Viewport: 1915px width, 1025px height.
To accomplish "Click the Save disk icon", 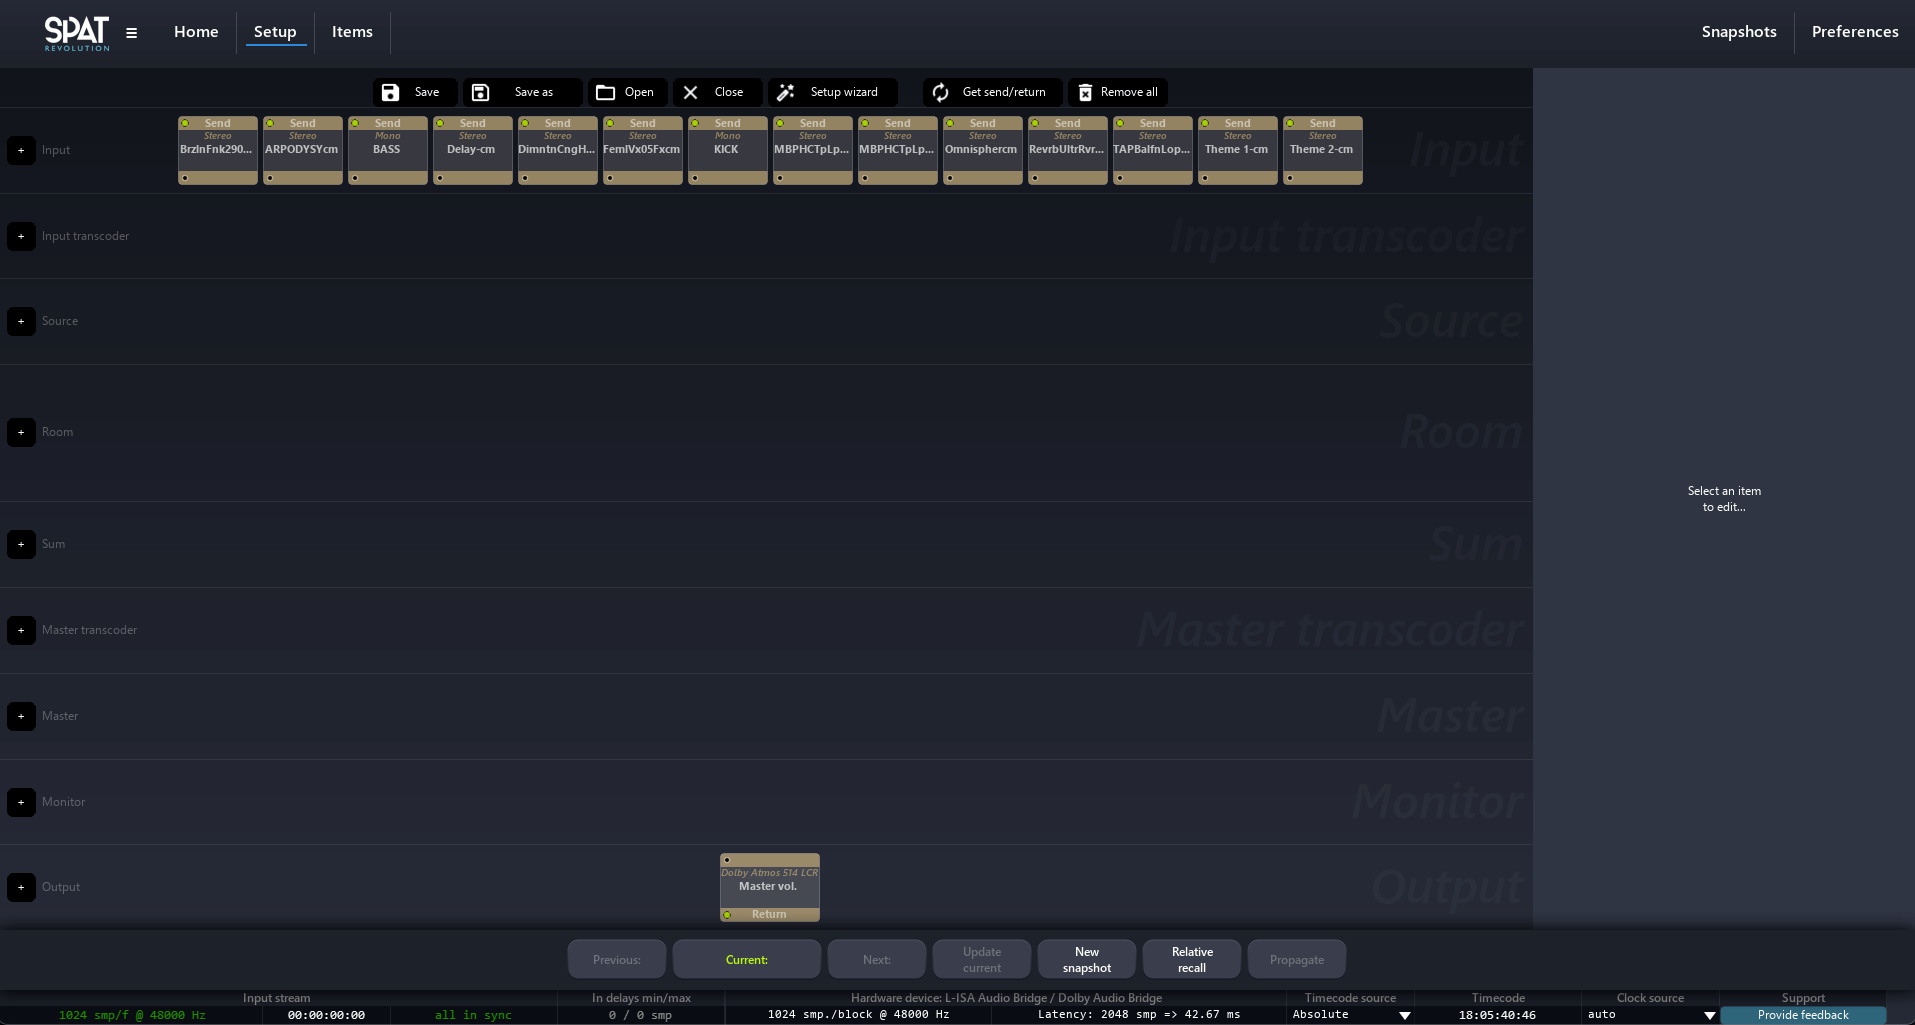I will point(391,92).
